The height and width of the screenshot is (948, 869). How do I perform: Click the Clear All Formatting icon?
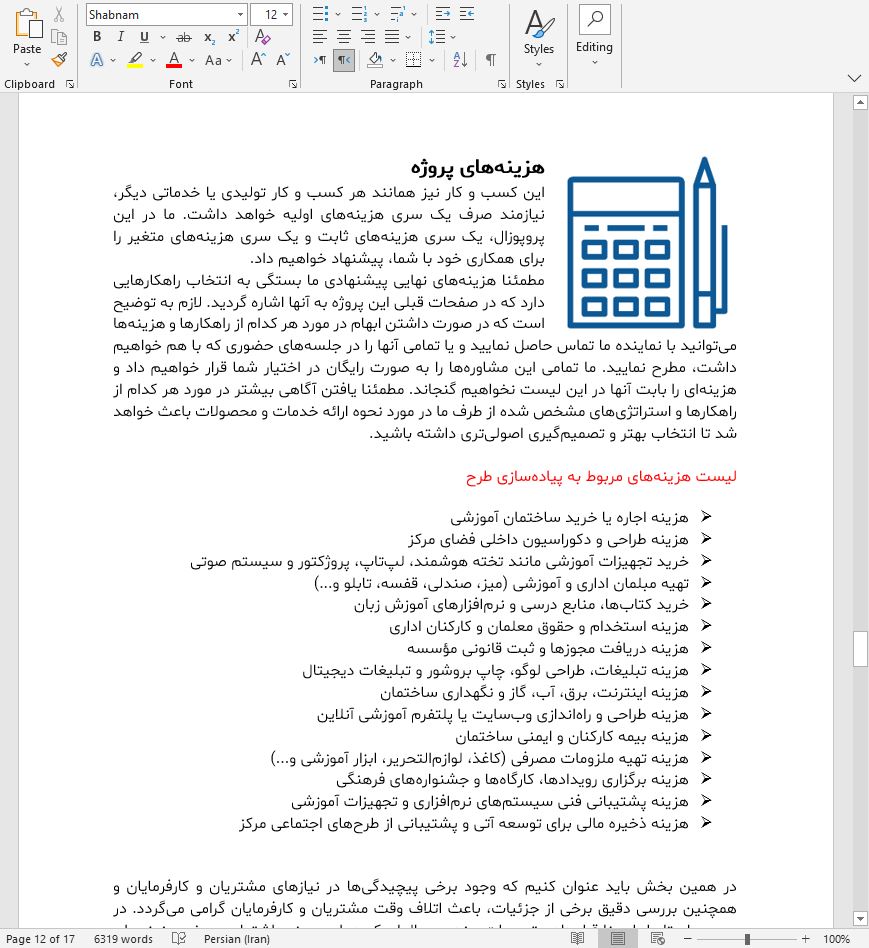point(263,37)
